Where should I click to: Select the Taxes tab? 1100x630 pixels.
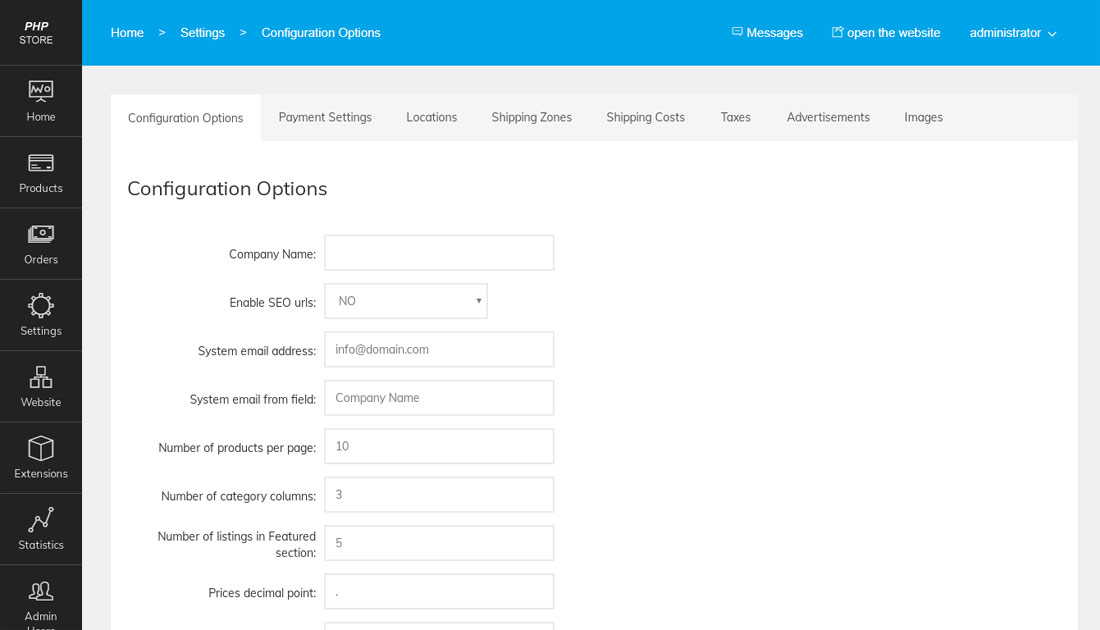(x=735, y=117)
